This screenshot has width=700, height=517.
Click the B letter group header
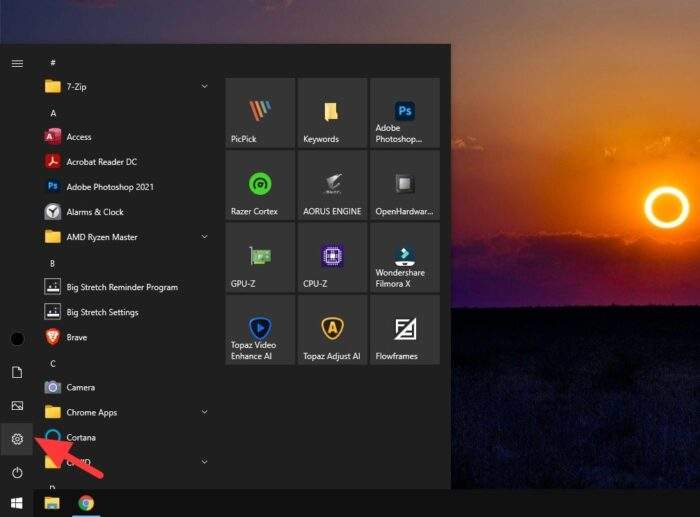tap(53, 263)
